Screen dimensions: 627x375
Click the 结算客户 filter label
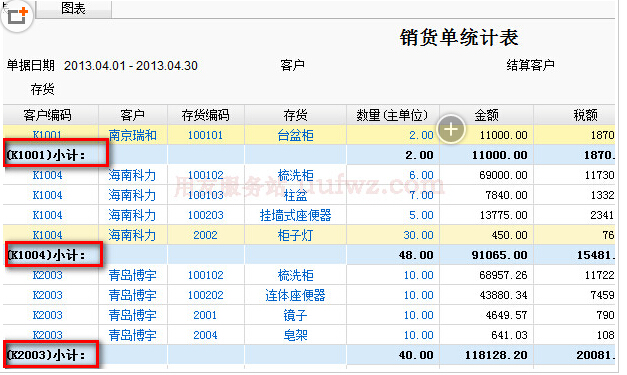(x=530, y=65)
